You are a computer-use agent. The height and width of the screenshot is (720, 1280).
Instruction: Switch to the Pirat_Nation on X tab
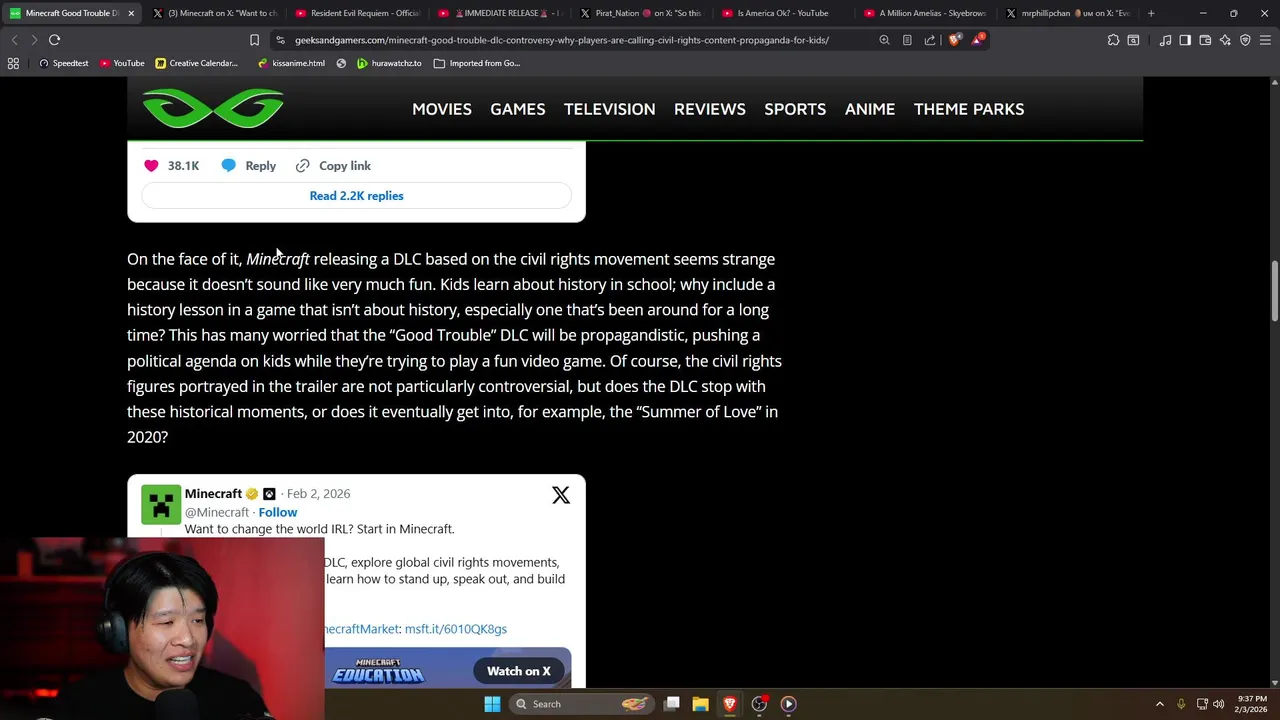point(642,13)
